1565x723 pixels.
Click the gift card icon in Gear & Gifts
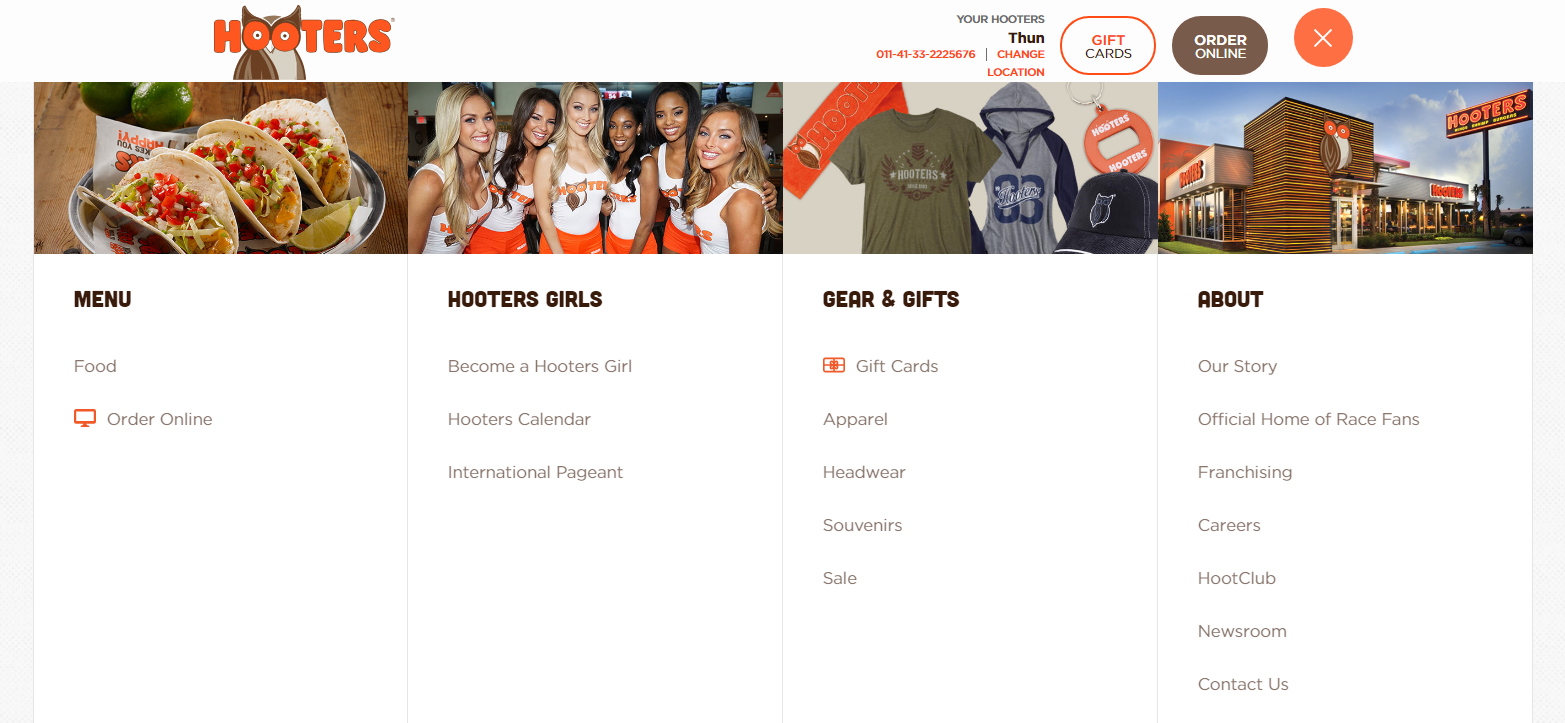point(834,366)
